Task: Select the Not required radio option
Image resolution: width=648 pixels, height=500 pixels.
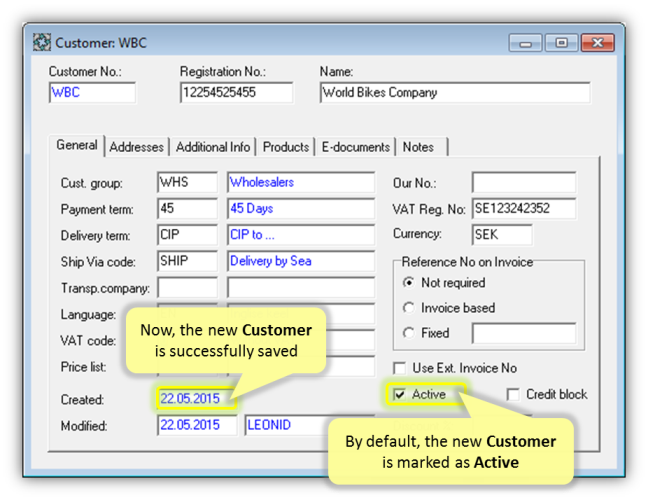Action: pyautogui.click(x=408, y=283)
